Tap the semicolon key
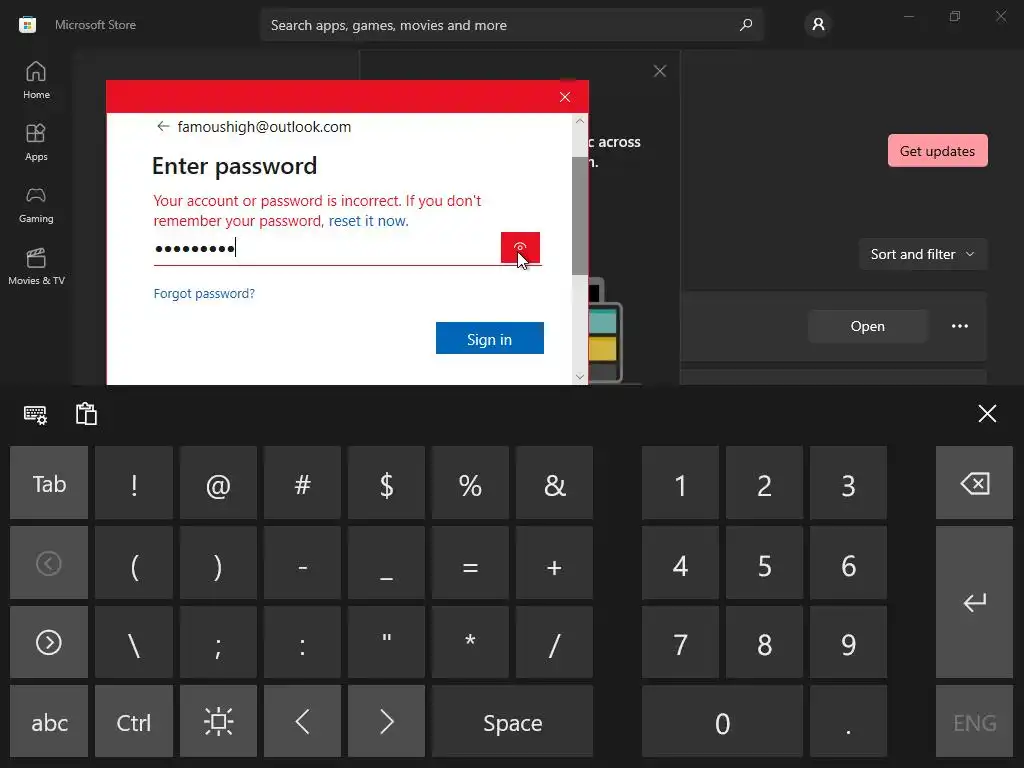 click(x=218, y=643)
